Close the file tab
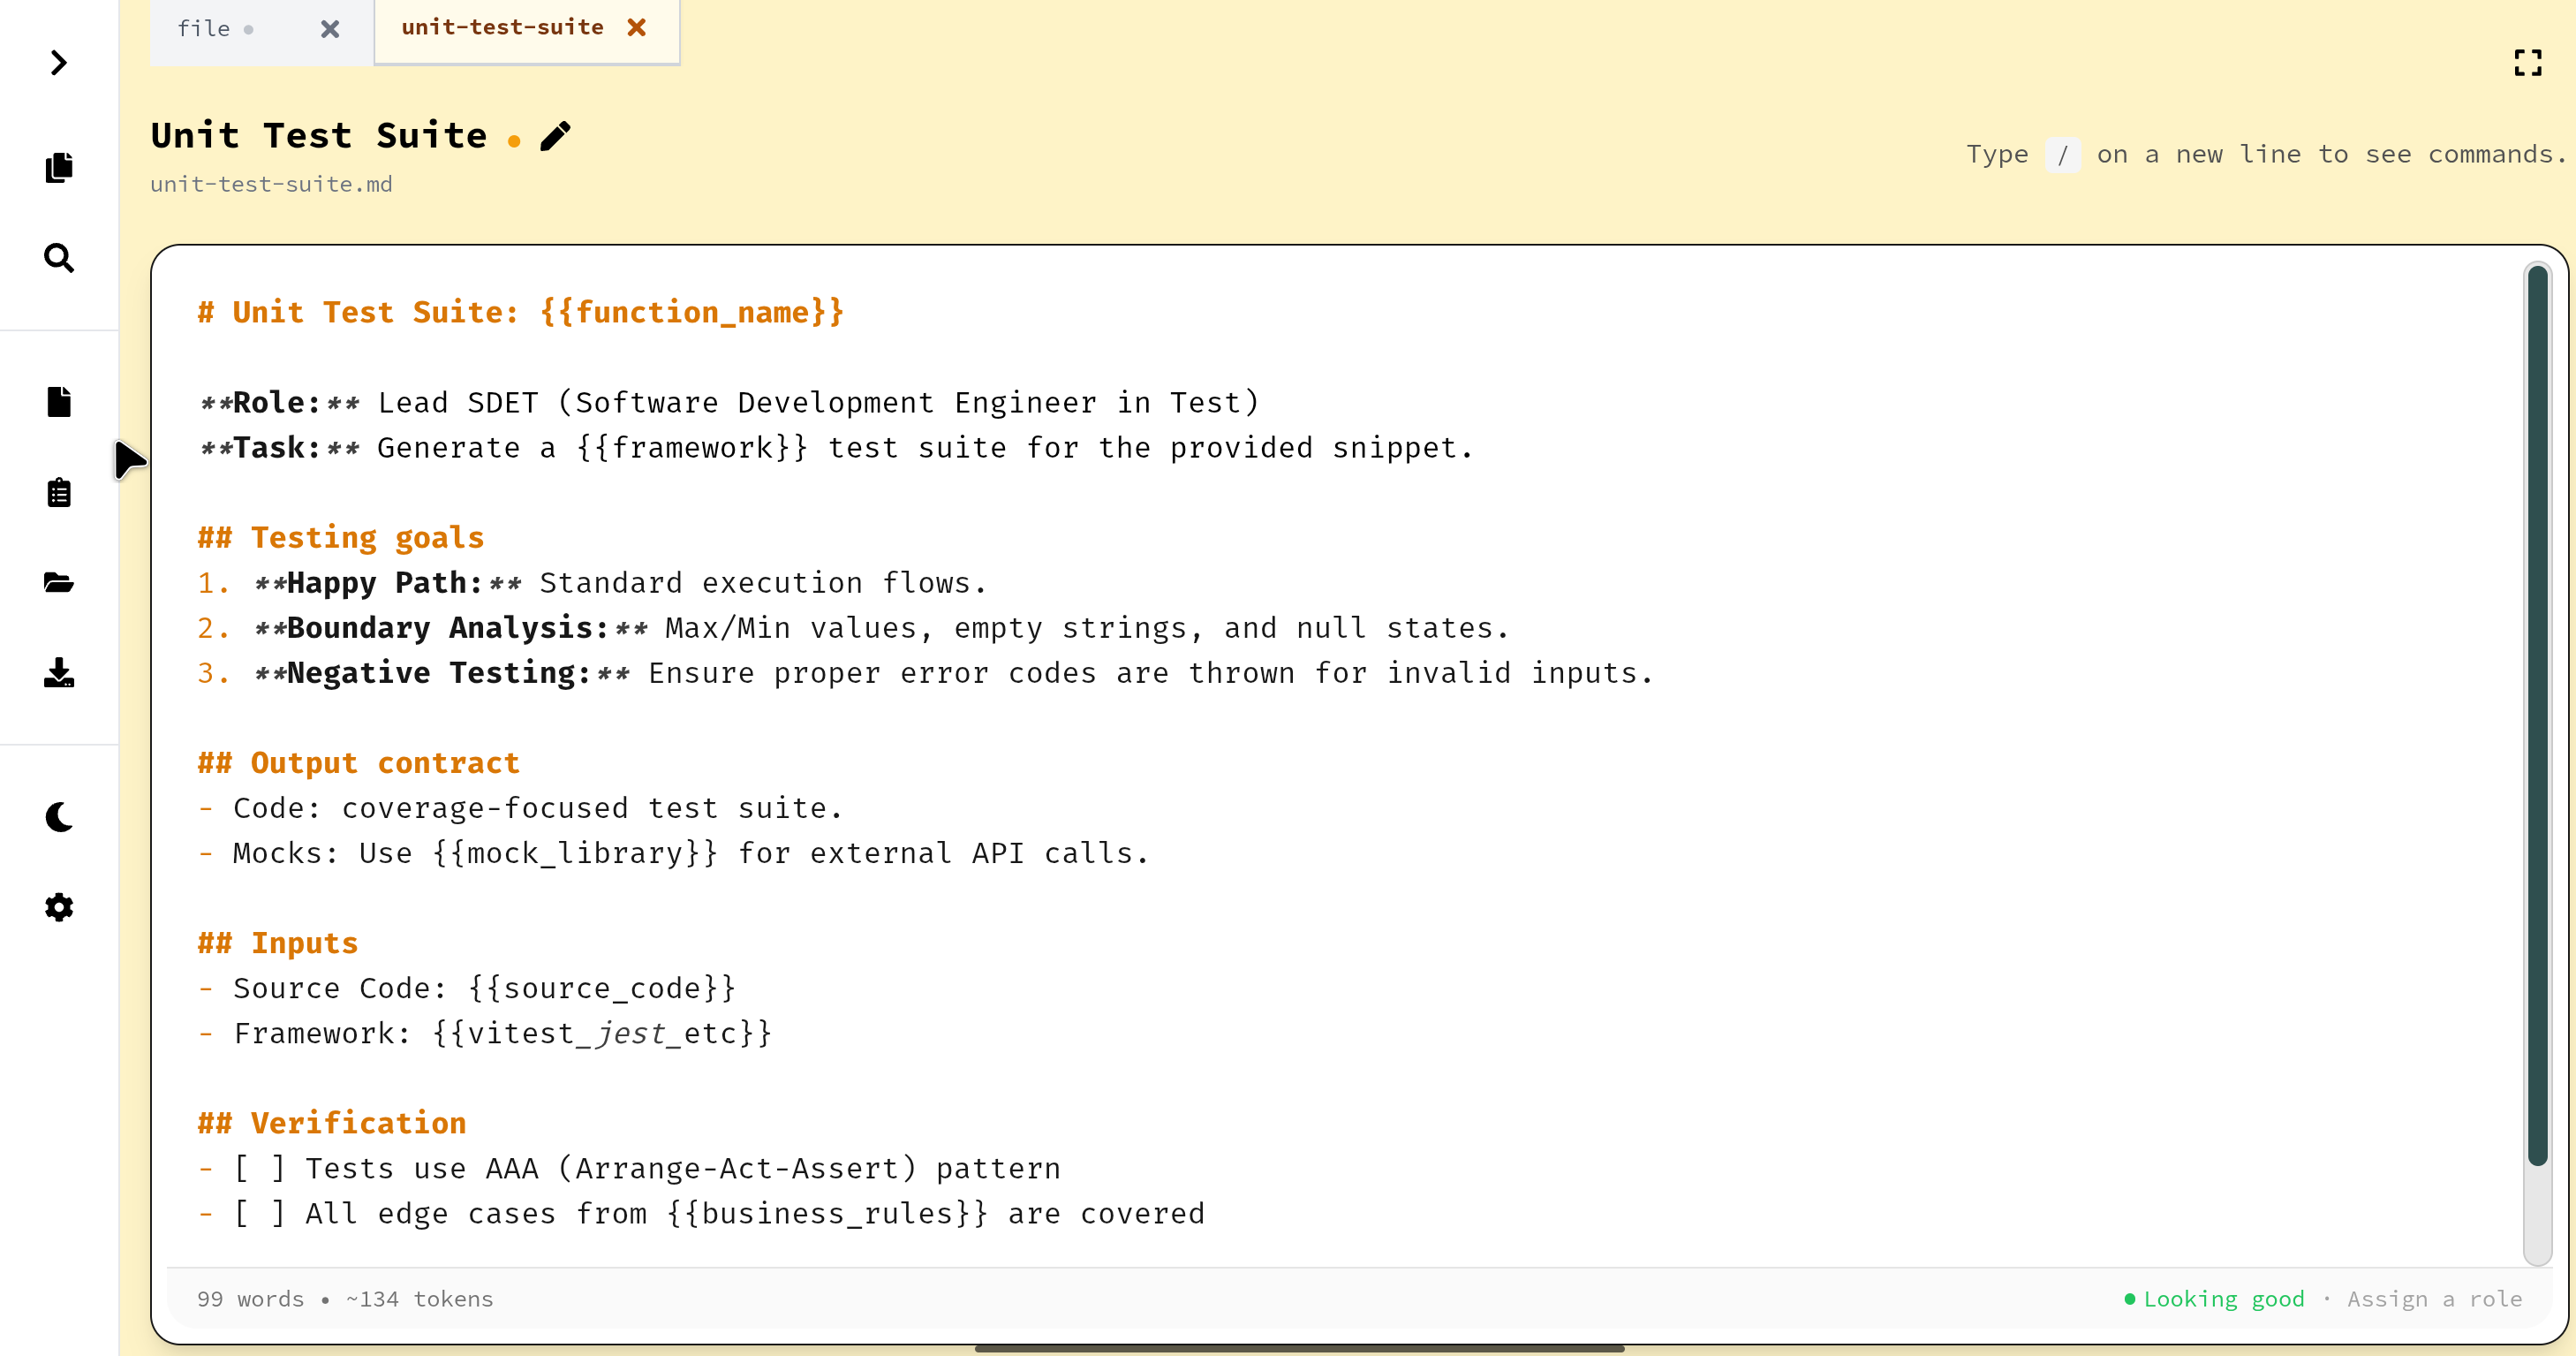The height and width of the screenshot is (1356, 2576). pyautogui.click(x=330, y=29)
